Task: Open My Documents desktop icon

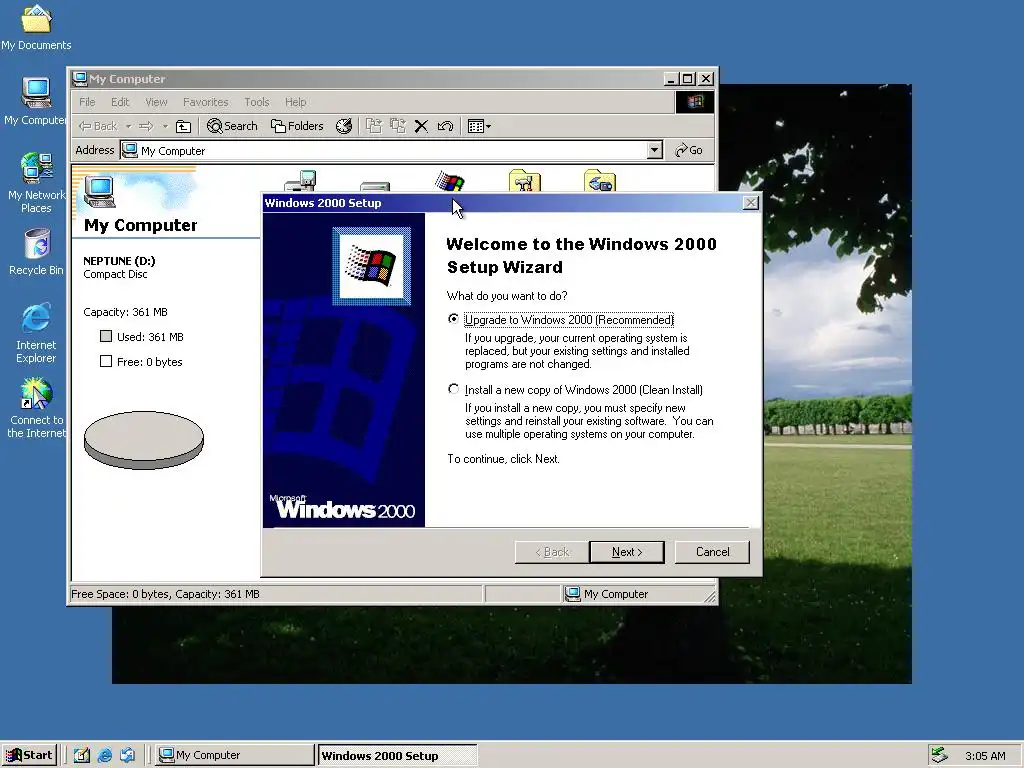Action: click(36, 26)
